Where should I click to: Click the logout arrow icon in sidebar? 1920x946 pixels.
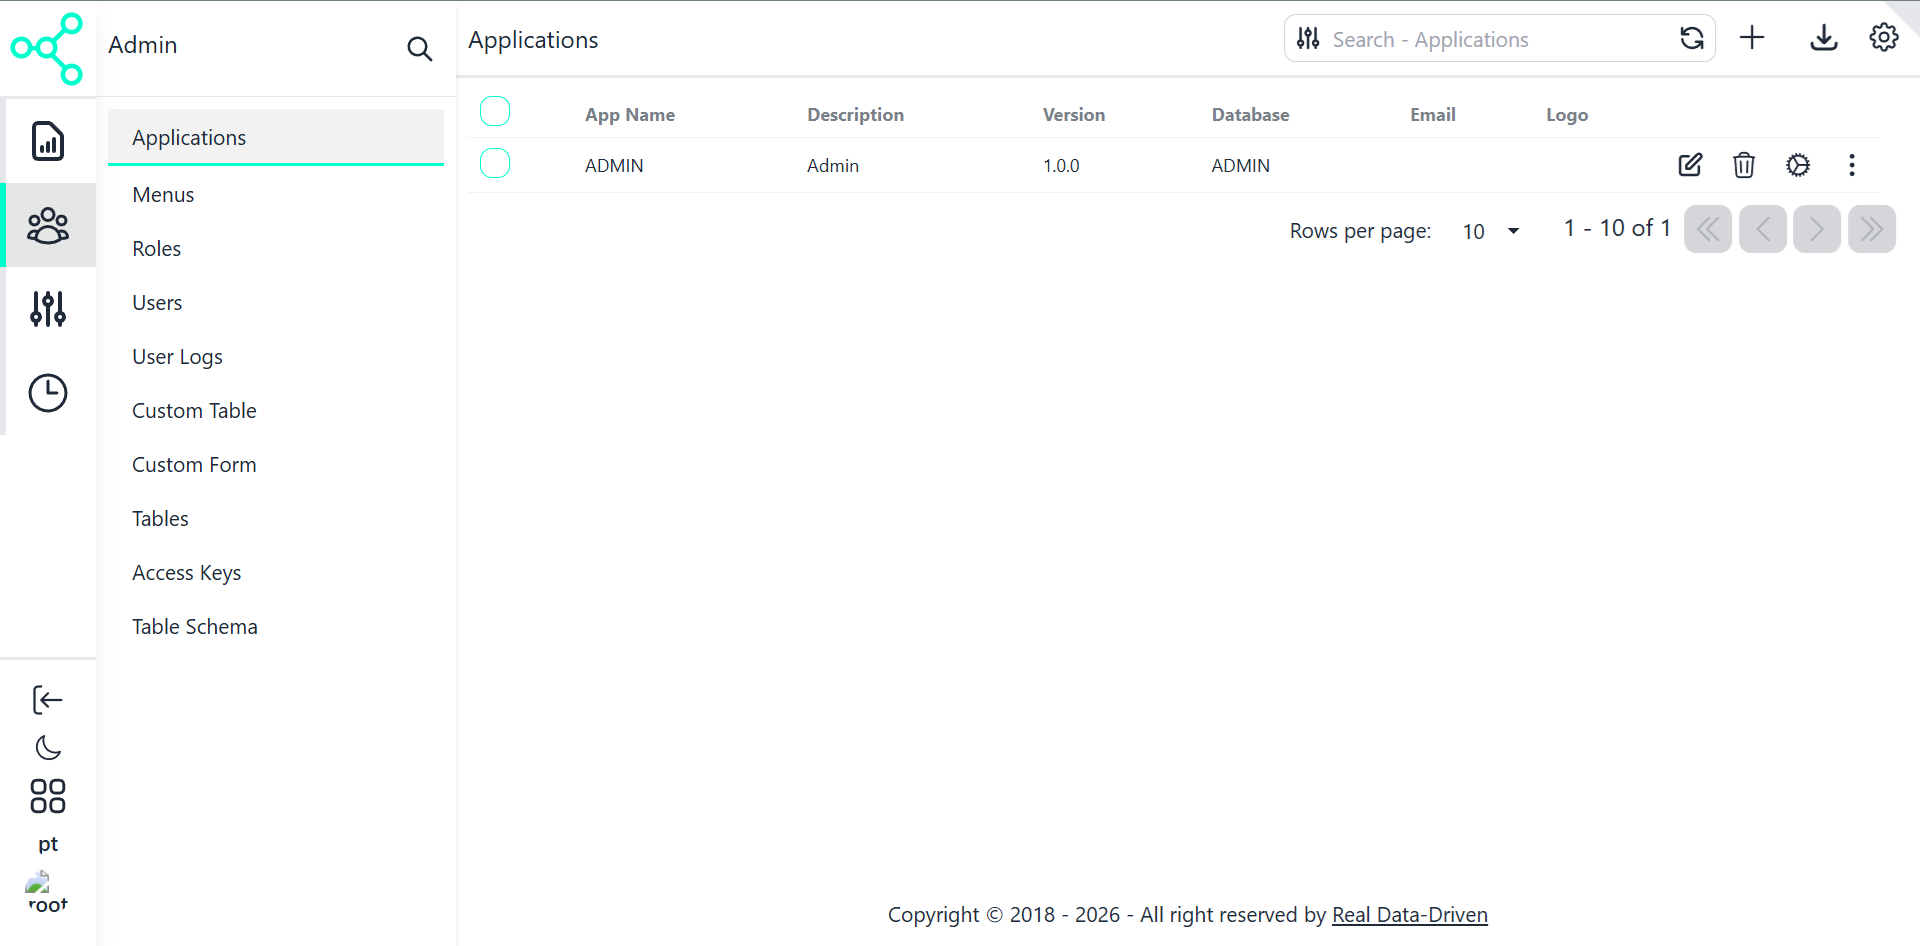tap(47, 699)
